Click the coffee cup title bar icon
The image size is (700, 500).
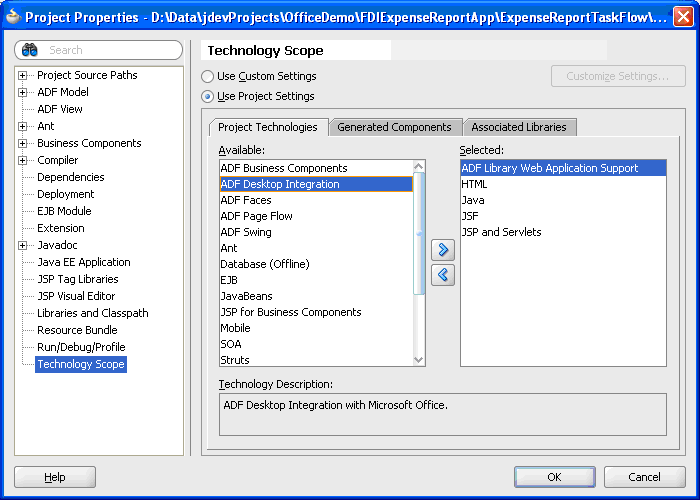click(x=13, y=17)
